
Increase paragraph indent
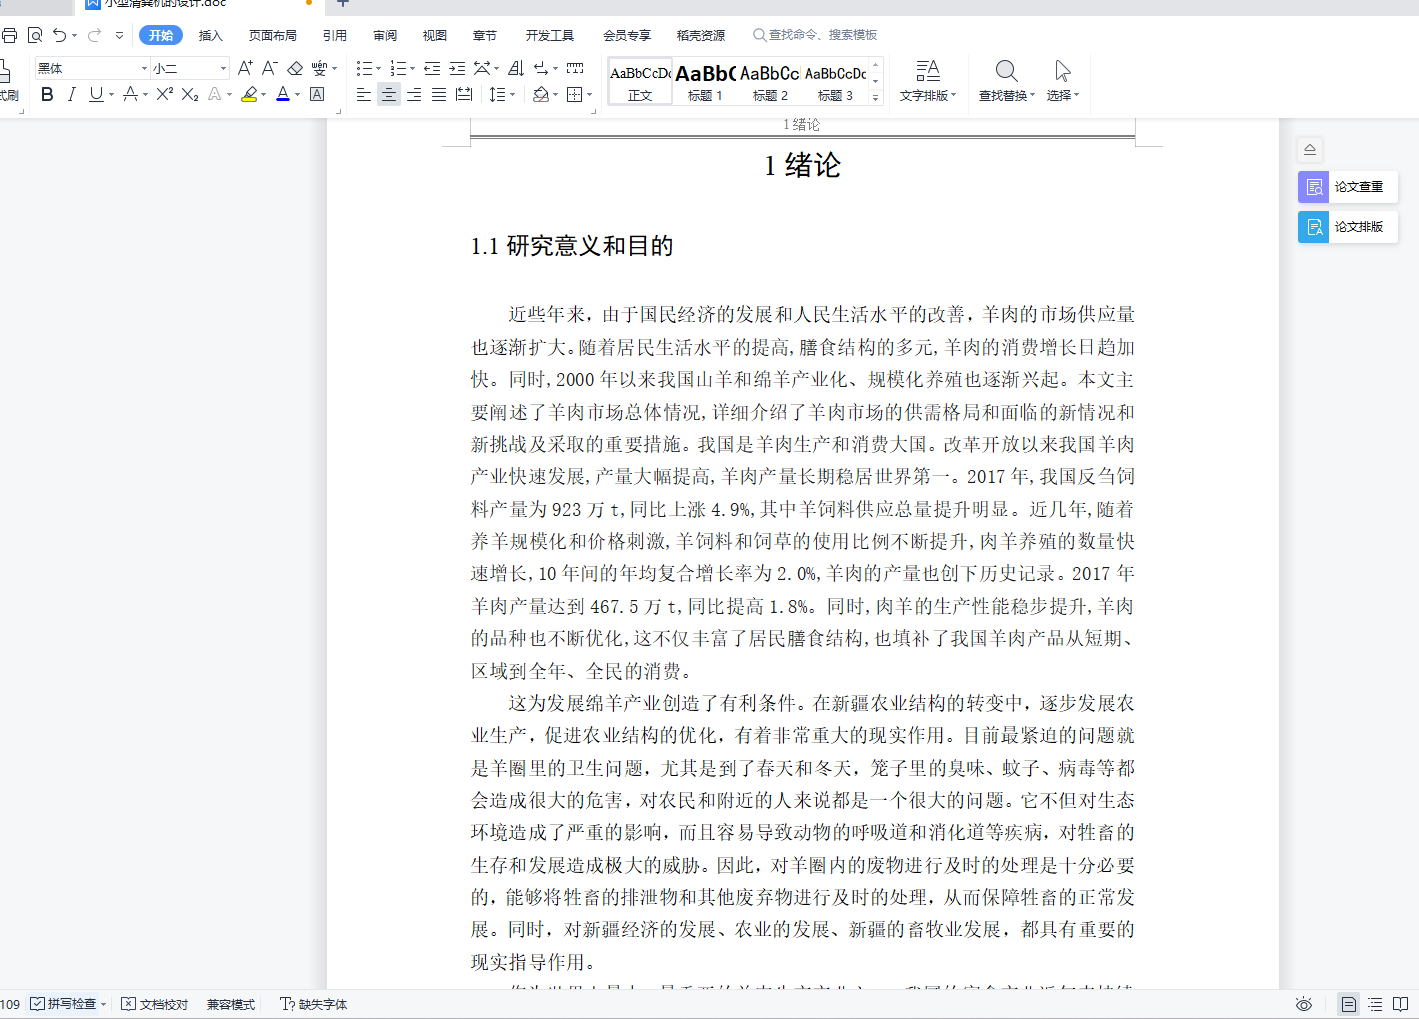point(457,68)
